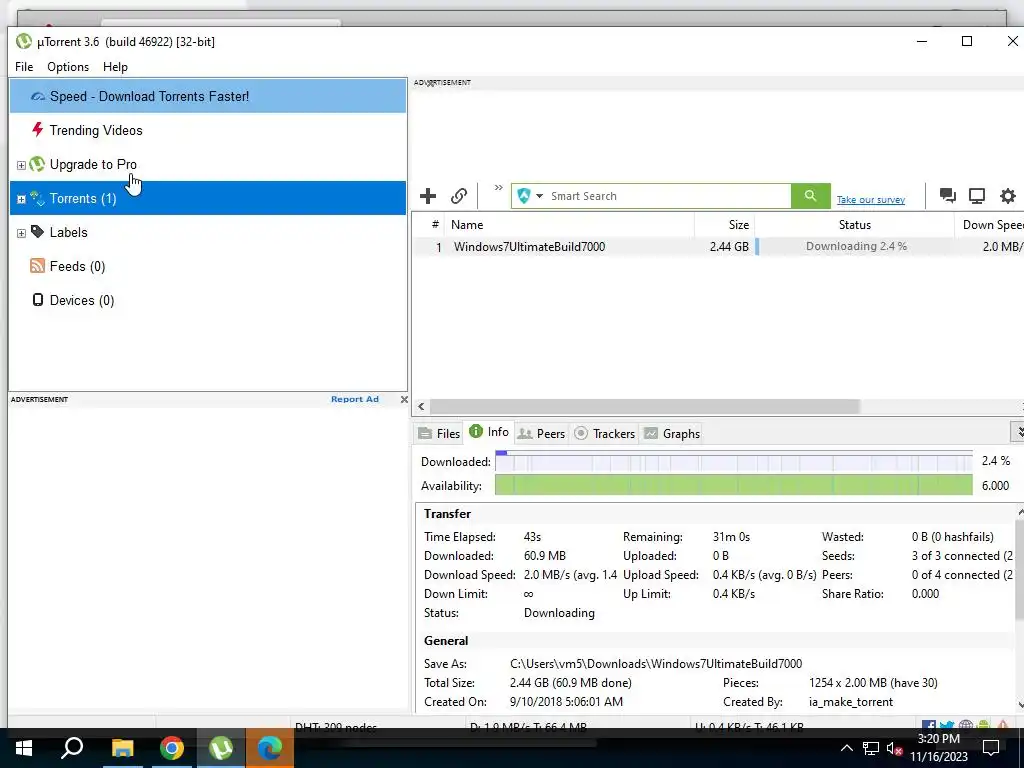Click the green search magnifier button

click(810, 196)
